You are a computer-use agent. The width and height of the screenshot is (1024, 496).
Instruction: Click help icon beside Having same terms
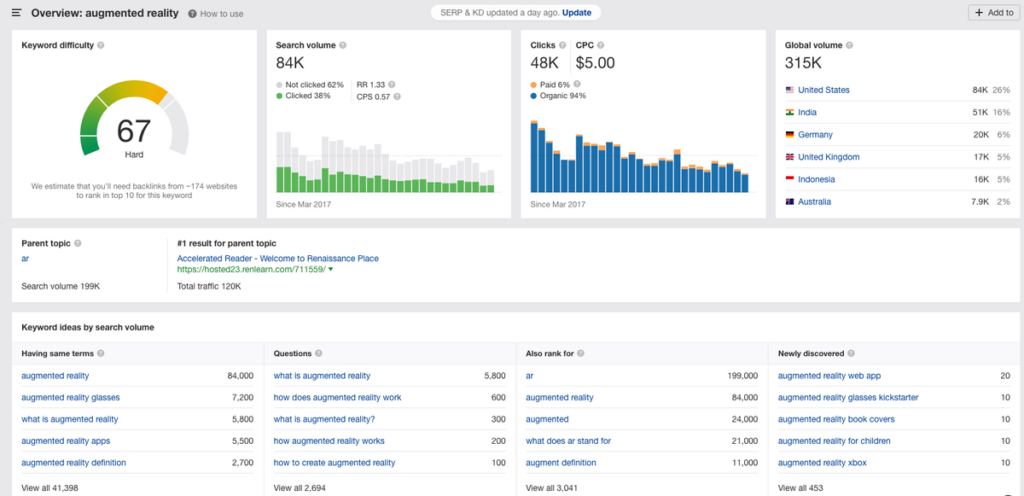101,354
